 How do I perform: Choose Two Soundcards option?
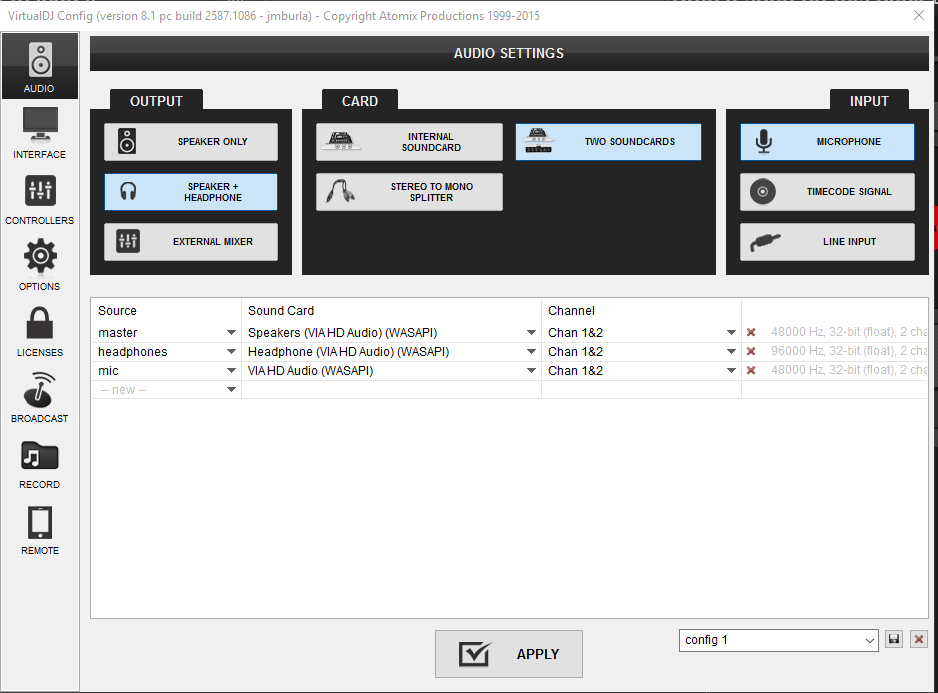pyautogui.click(x=608, y=142)
